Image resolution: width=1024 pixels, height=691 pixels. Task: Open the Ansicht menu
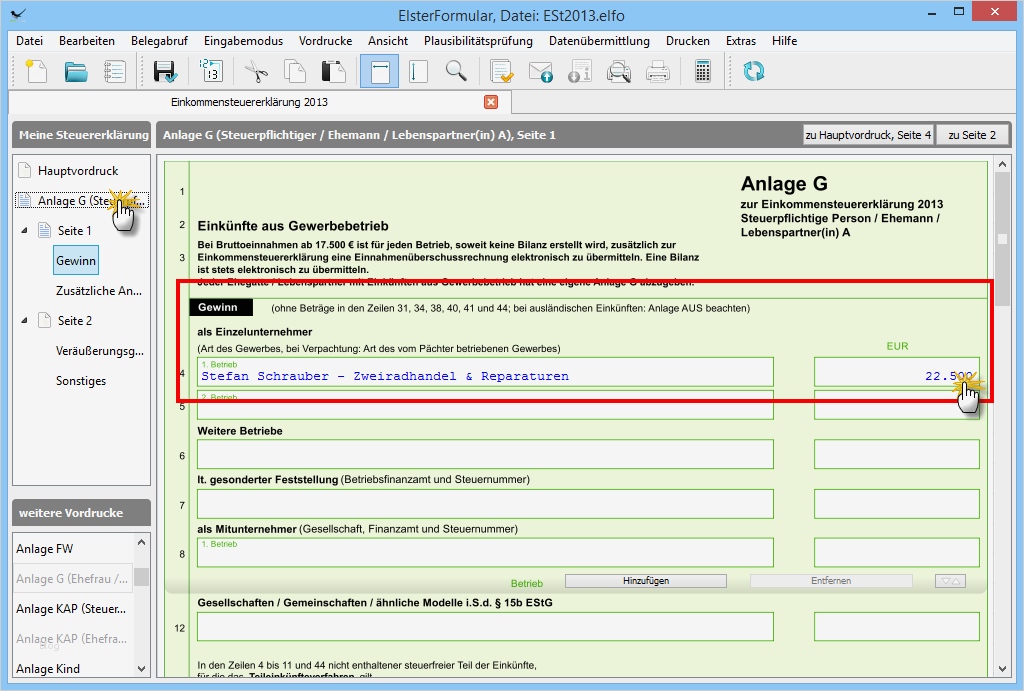pyautogui.click(x=388, y=40)
